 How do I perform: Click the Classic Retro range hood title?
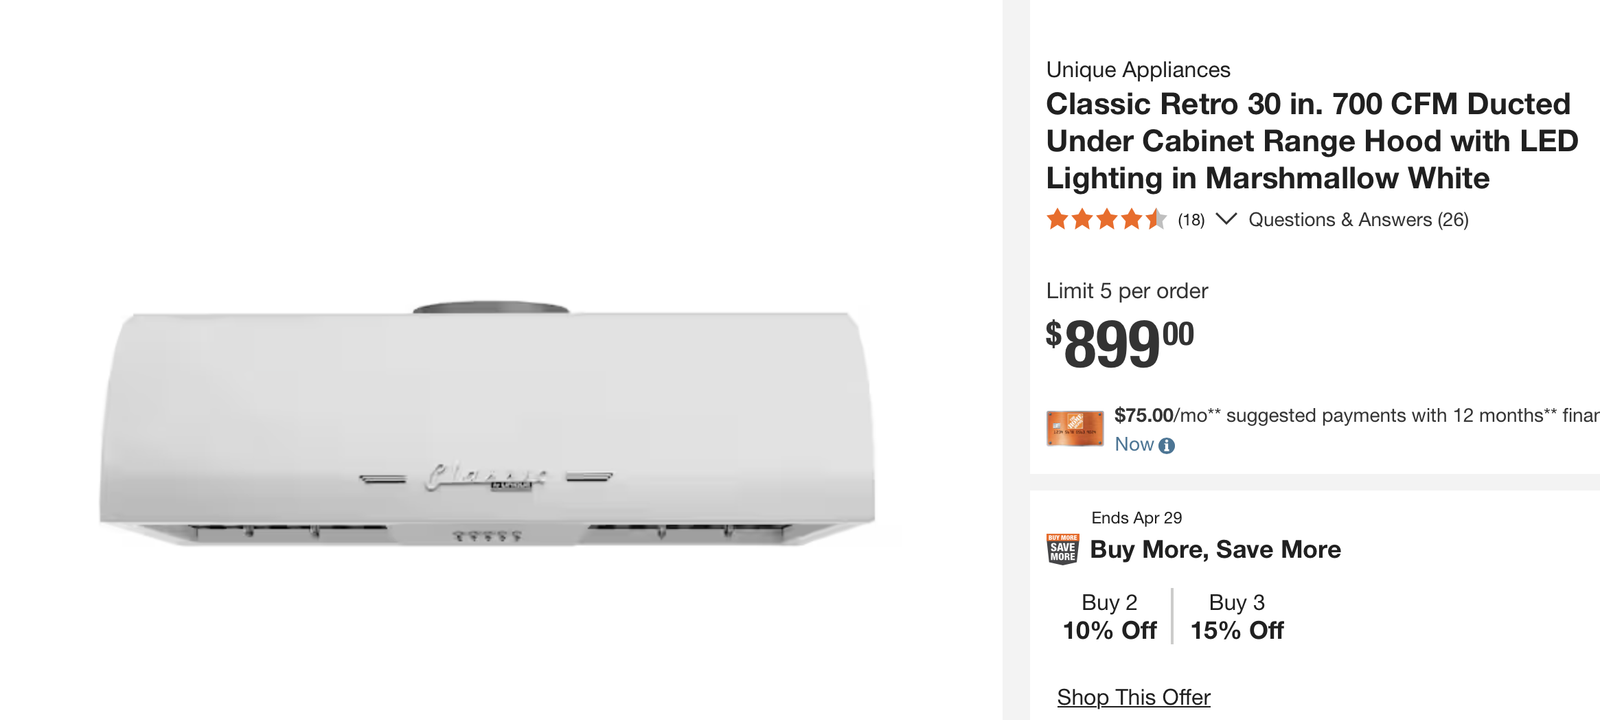tap(1311, 141)
